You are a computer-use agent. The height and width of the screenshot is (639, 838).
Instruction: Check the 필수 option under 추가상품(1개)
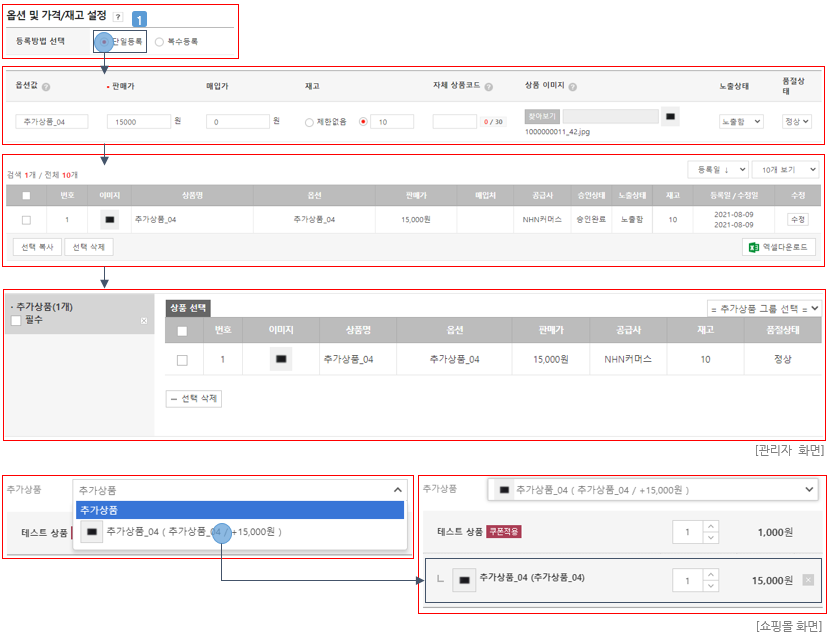(x=16, y=320)
